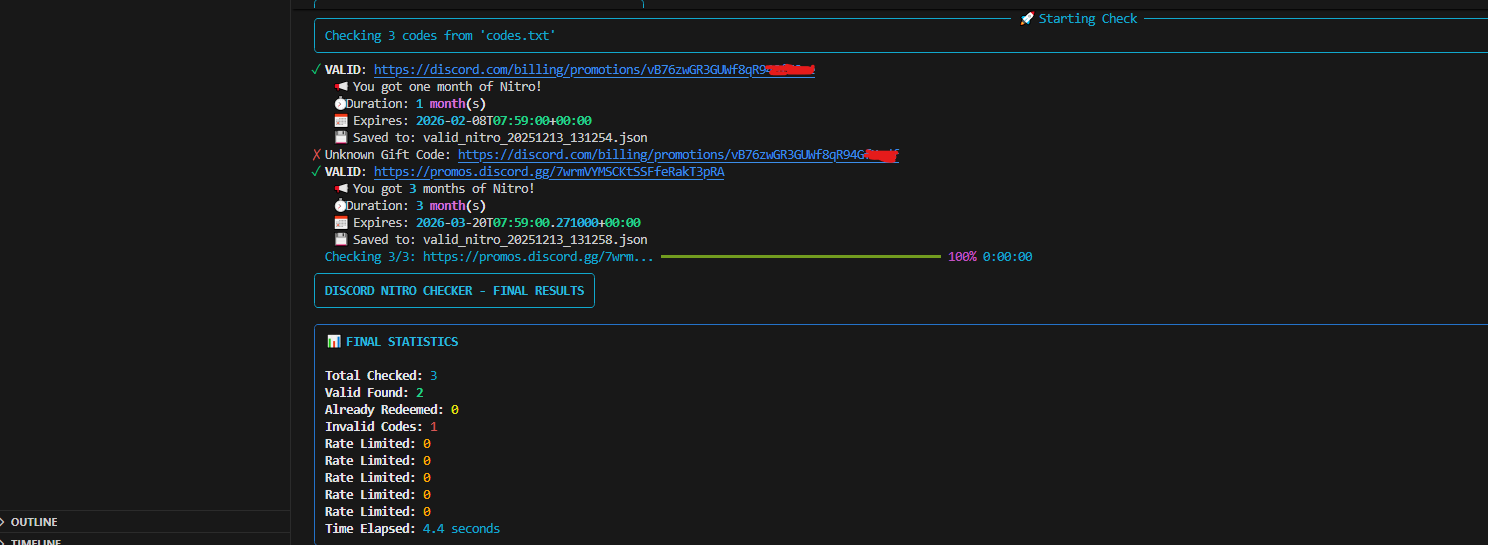This screenshot has height=545, width=1488.
Task: Click the '0:00:00' remaining time value
Action: coord(1007,257)
